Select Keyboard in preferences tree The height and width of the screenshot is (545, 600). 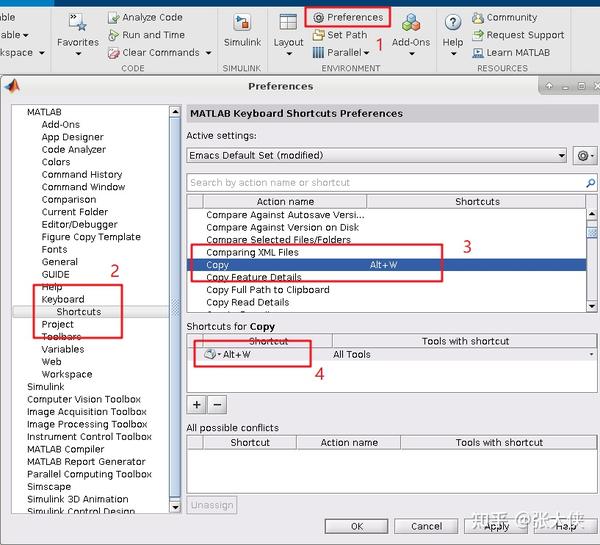pyautogui.click(x=63, y=299)
